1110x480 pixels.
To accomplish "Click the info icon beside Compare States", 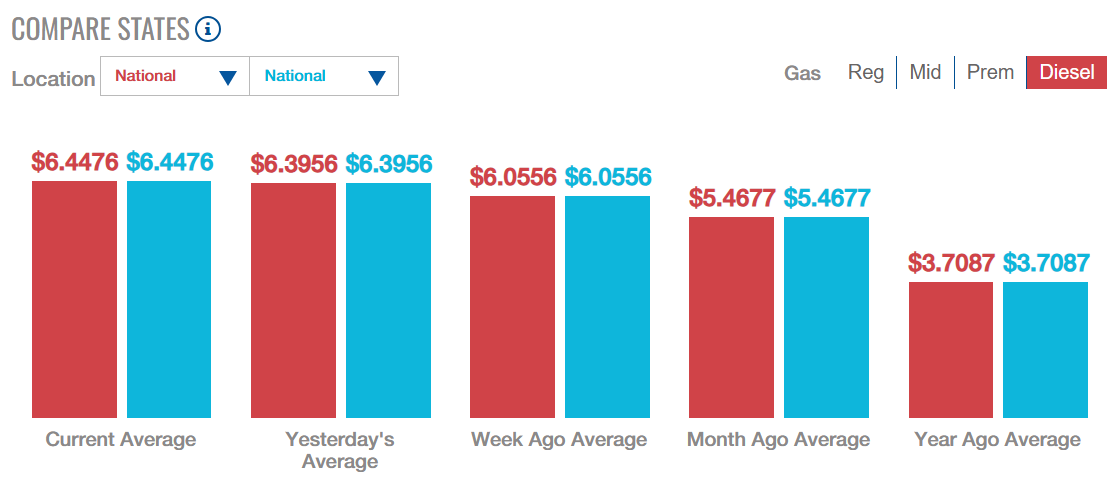I will pyautogui.click(x=208, y=29).
